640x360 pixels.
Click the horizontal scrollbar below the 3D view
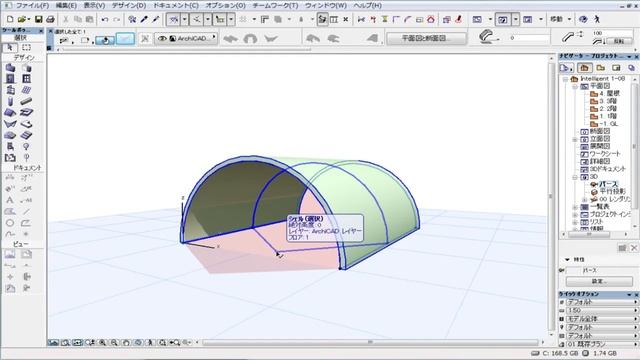pos(370,342)
